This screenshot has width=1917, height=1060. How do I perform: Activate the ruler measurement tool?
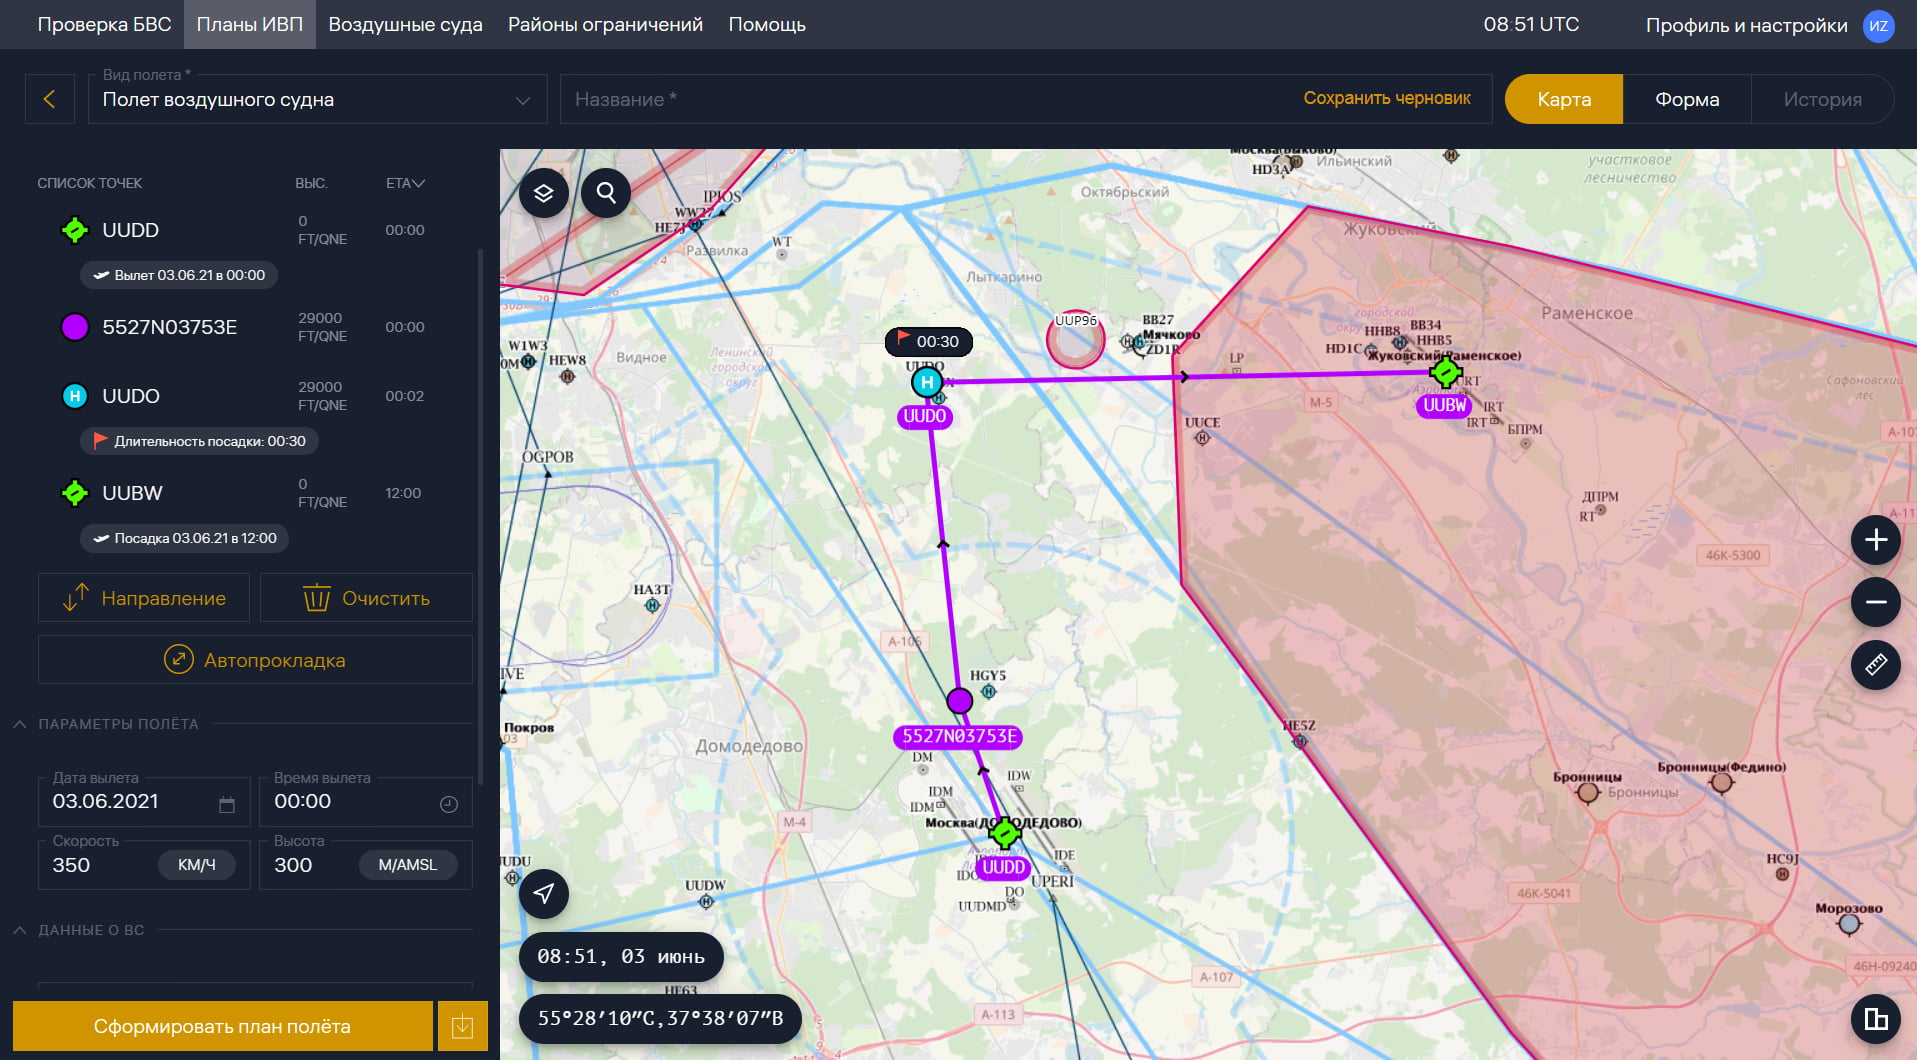click(1875, 664)
